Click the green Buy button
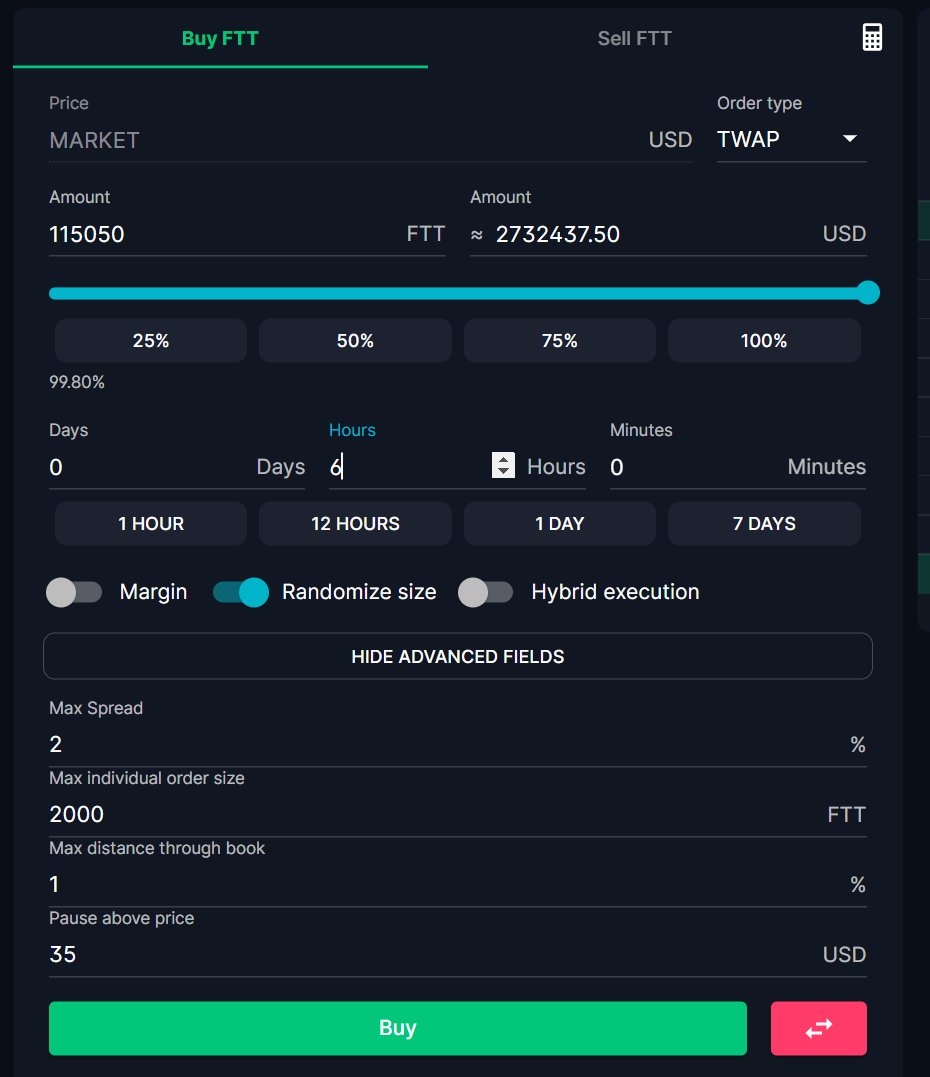 398,1028
